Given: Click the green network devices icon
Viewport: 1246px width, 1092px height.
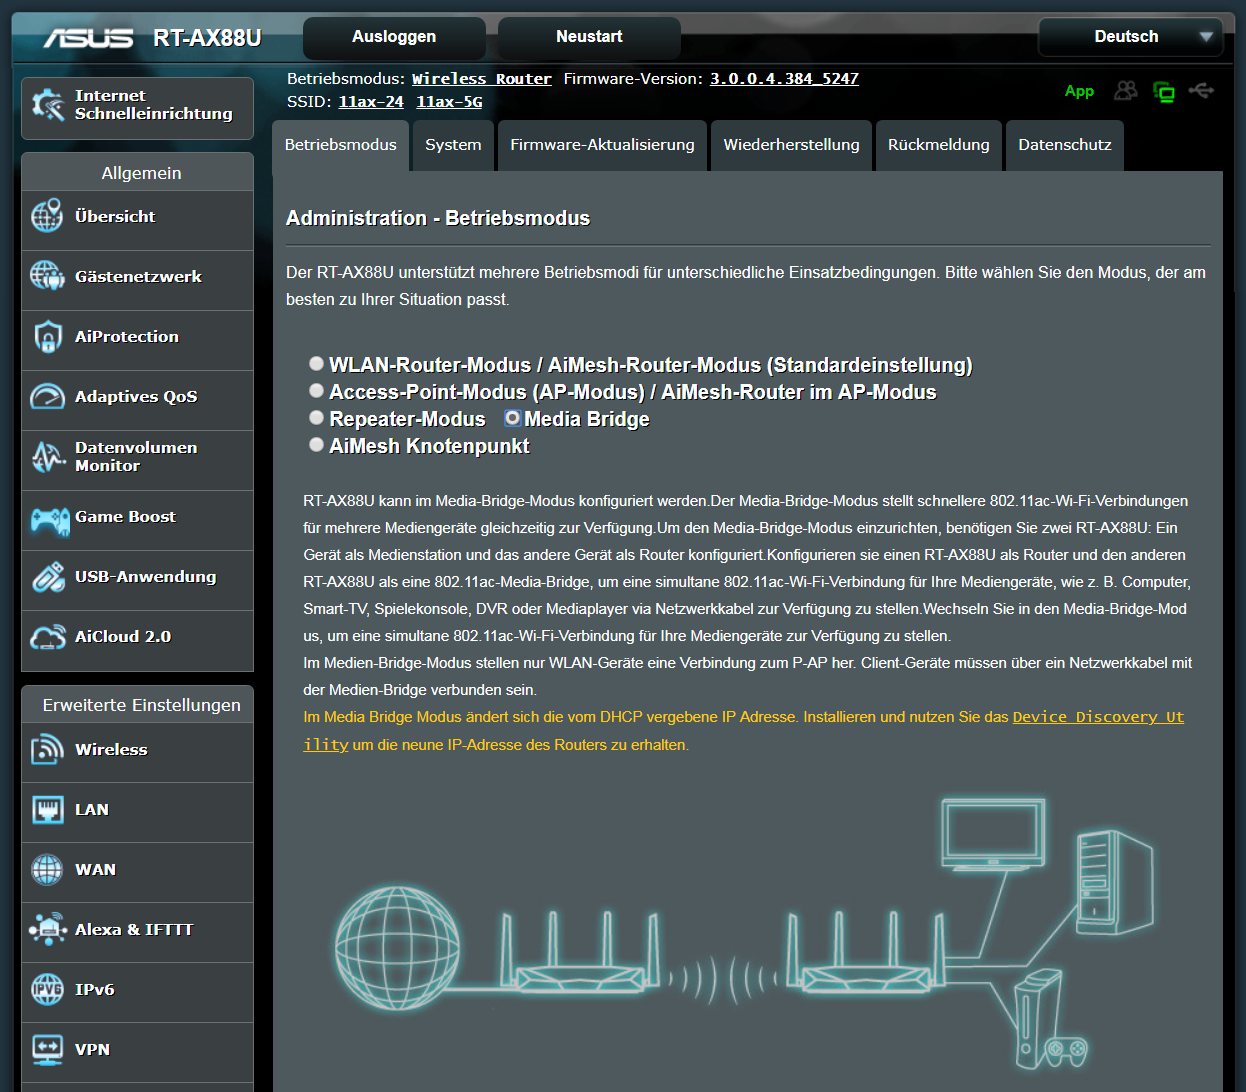Looking at the screenshot, I should point(1164,92).
